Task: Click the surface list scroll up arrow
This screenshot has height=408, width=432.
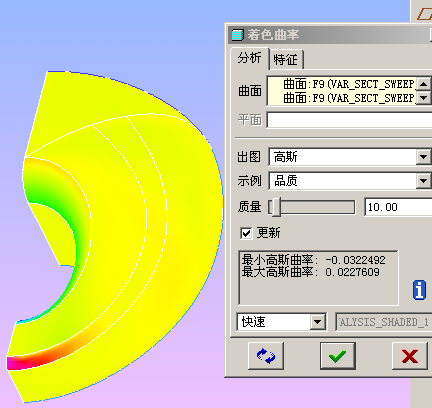Action: coord(423,84)
